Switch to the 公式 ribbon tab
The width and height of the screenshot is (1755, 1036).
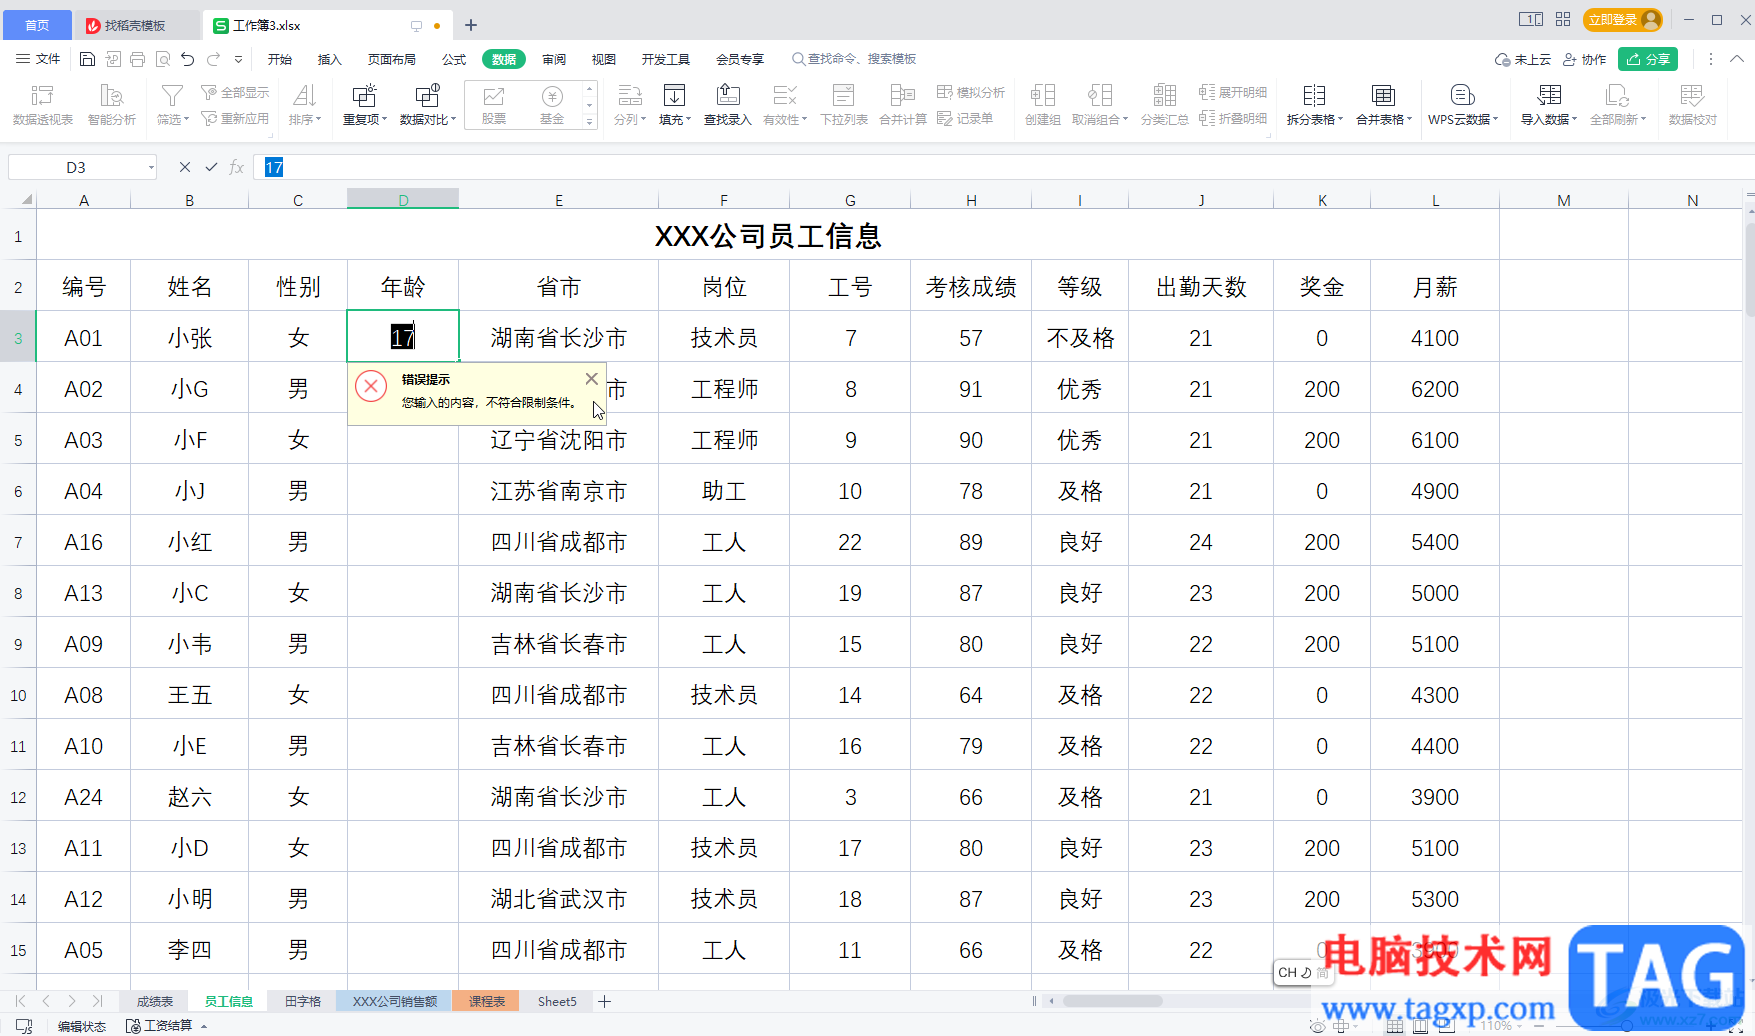pyautogui.click(x=454, y=59)
